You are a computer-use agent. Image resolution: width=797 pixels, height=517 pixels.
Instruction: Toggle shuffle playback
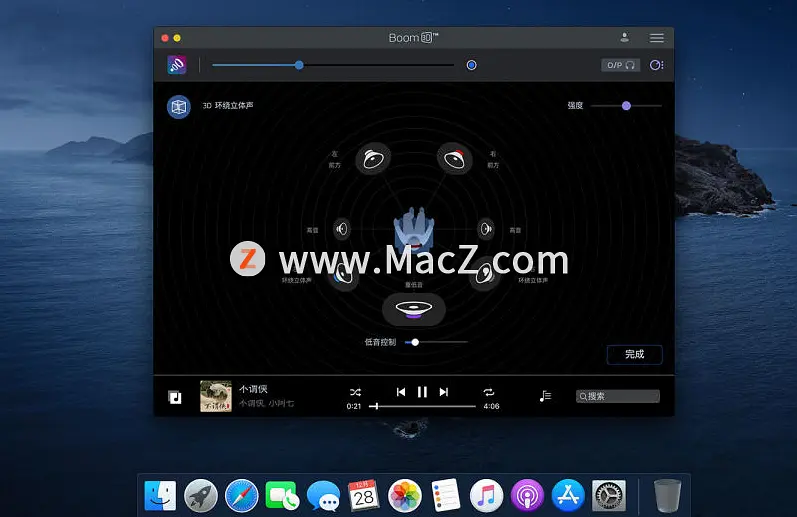[x=355, y=392]
